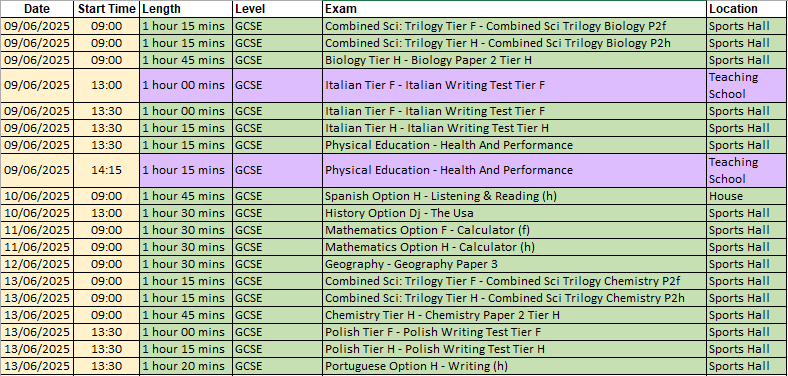Click the 12/06/2025 date cell
Screen dimensions: 788x376
point(37,264)
